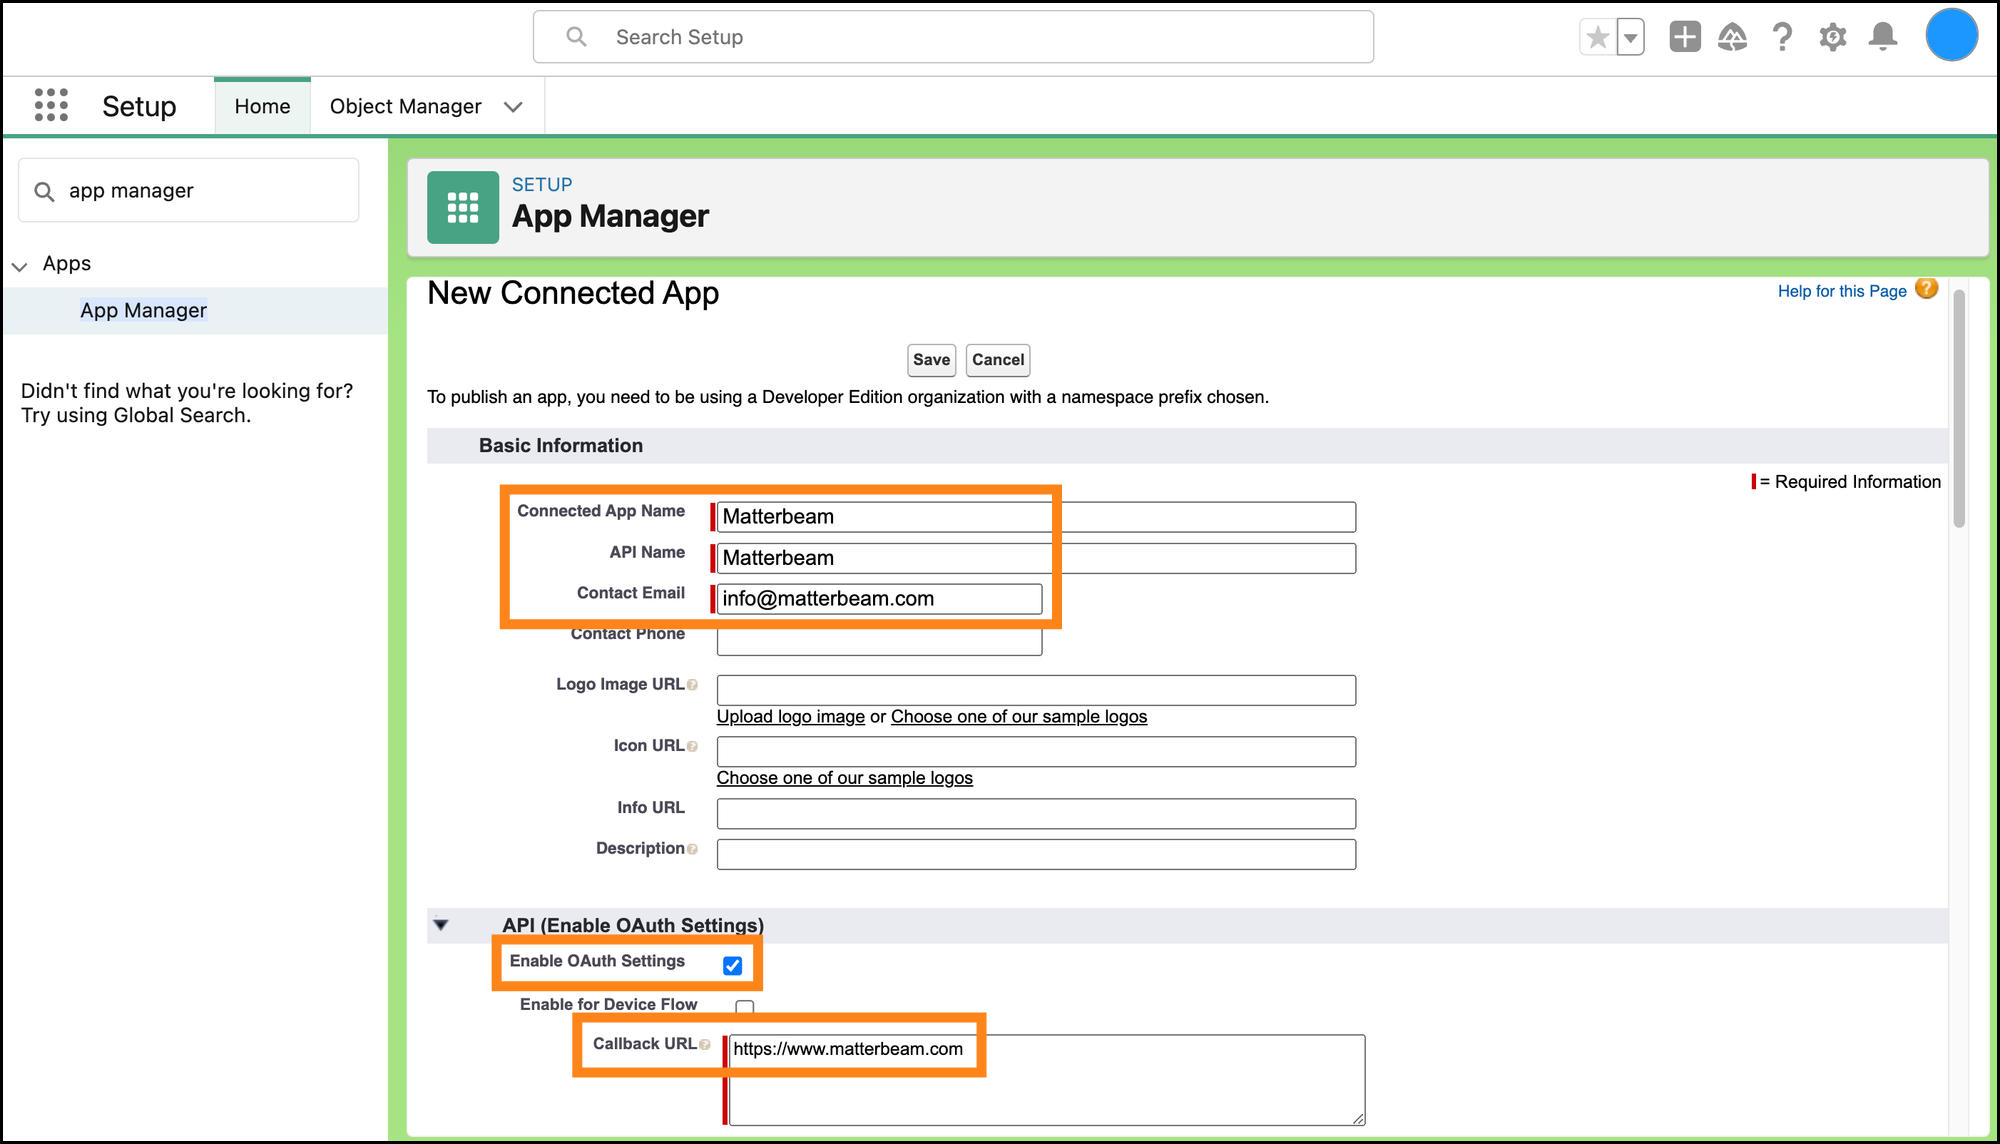Click the Trailhead guidance icon

(x=1732, y=38)
